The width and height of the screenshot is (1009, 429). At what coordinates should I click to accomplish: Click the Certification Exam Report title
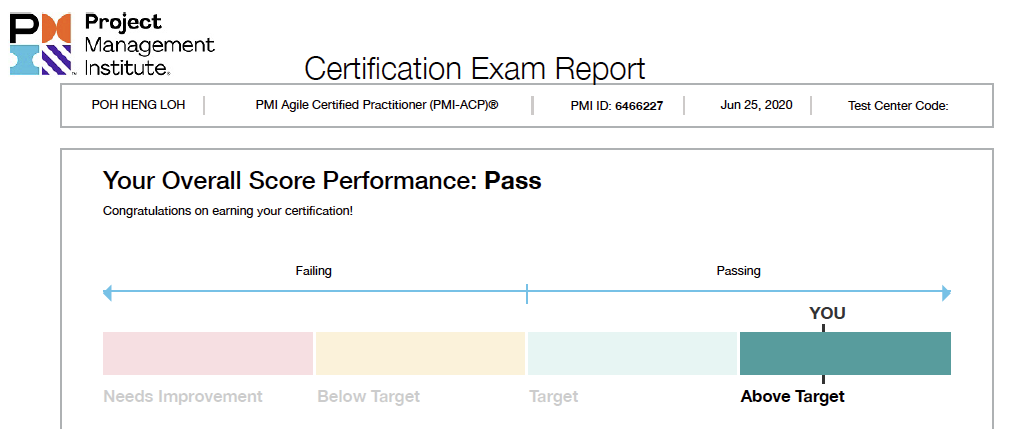point(475,69)
